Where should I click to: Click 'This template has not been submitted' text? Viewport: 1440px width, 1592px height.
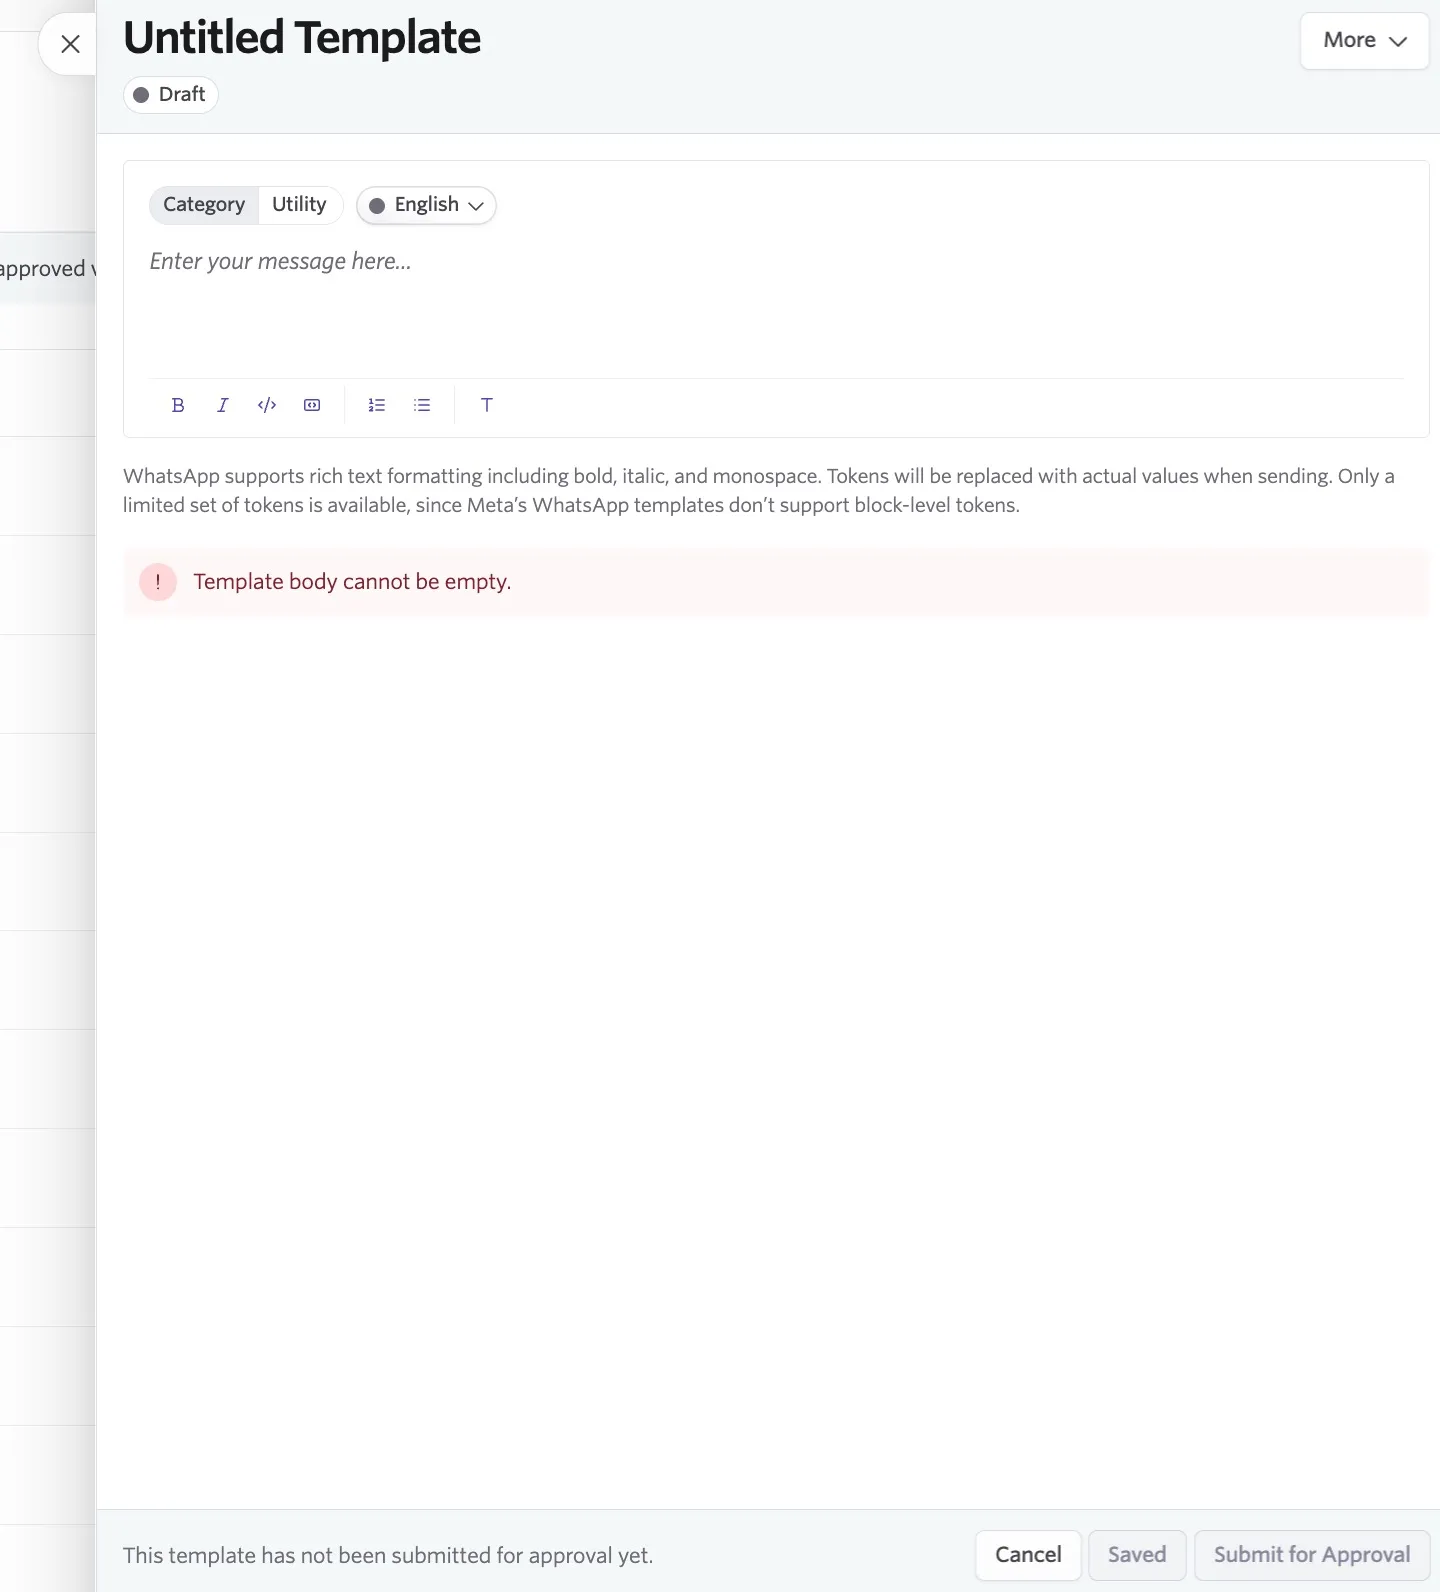click(388, 1555)
